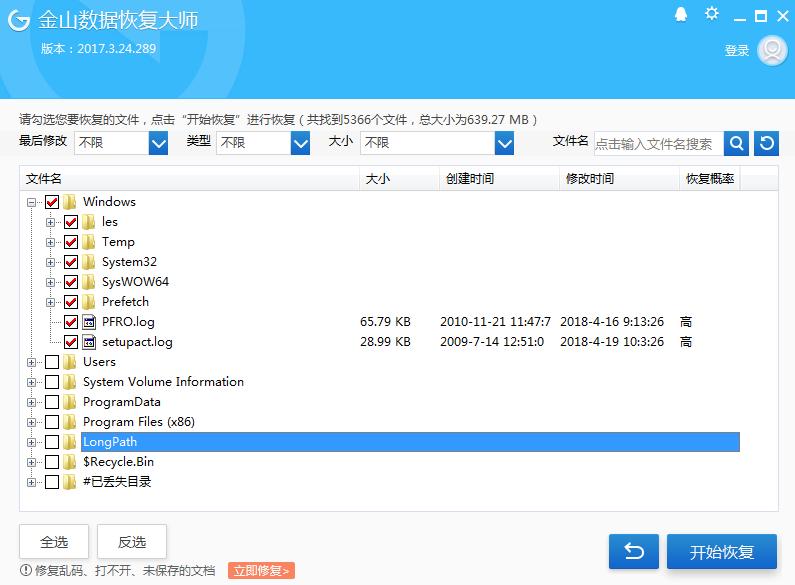
Task: Click the user avatar icon
Action: point(772,50)
